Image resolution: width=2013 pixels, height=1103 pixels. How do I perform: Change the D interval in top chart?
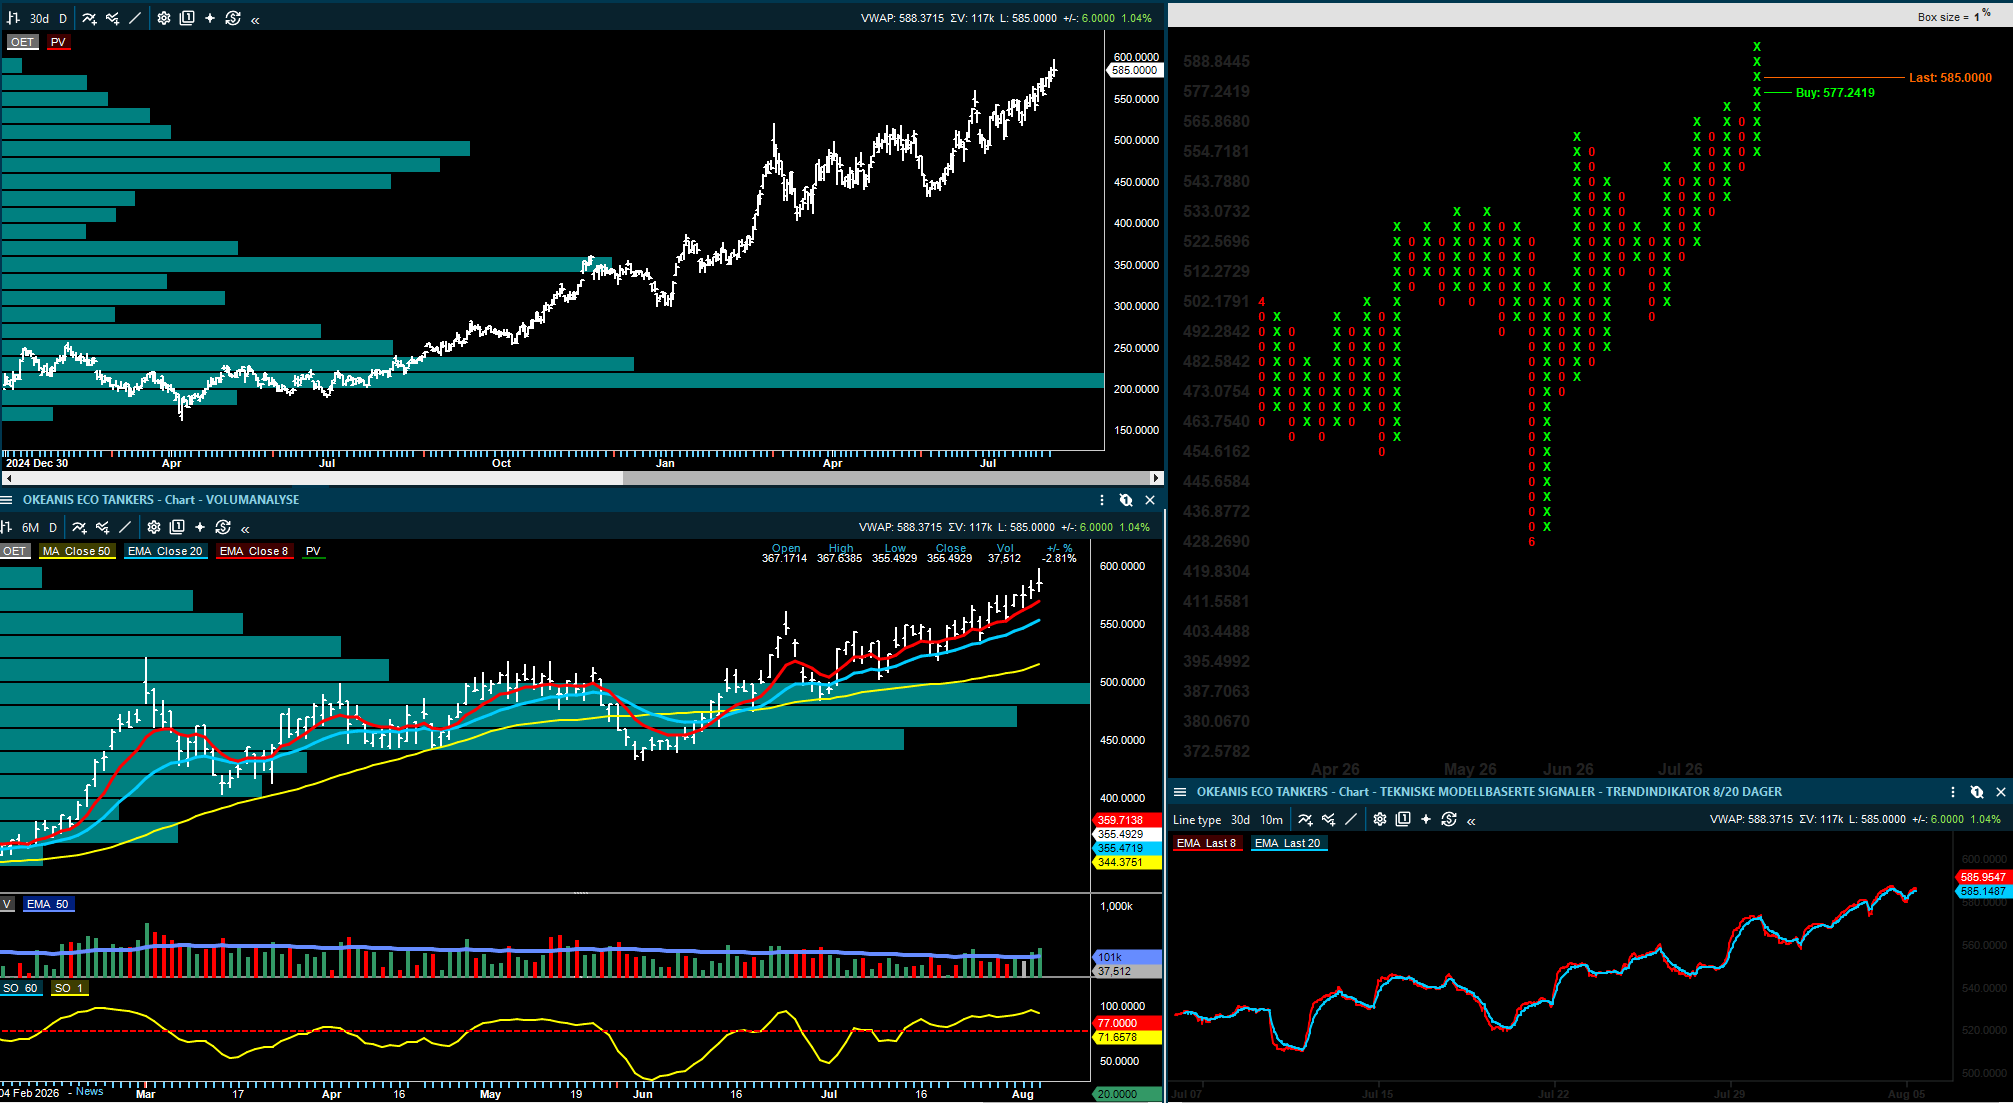coord(63,18)
